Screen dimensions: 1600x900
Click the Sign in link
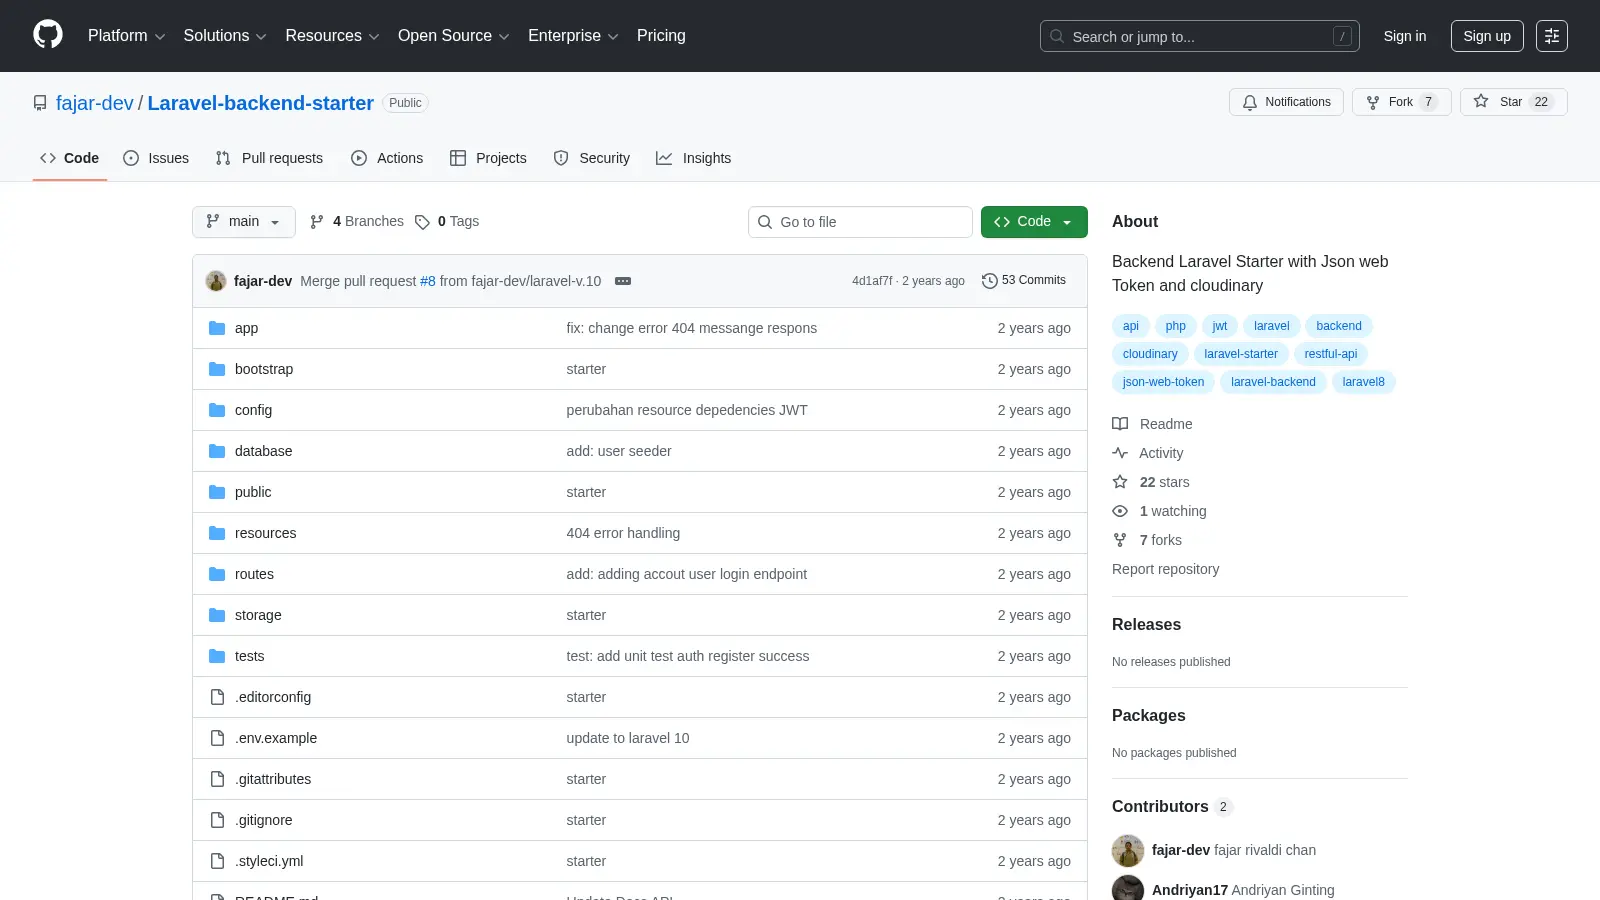[1405, 36]
